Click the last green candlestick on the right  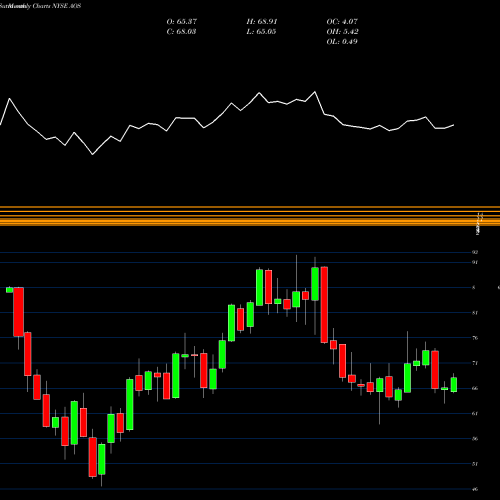click(454, 385)
